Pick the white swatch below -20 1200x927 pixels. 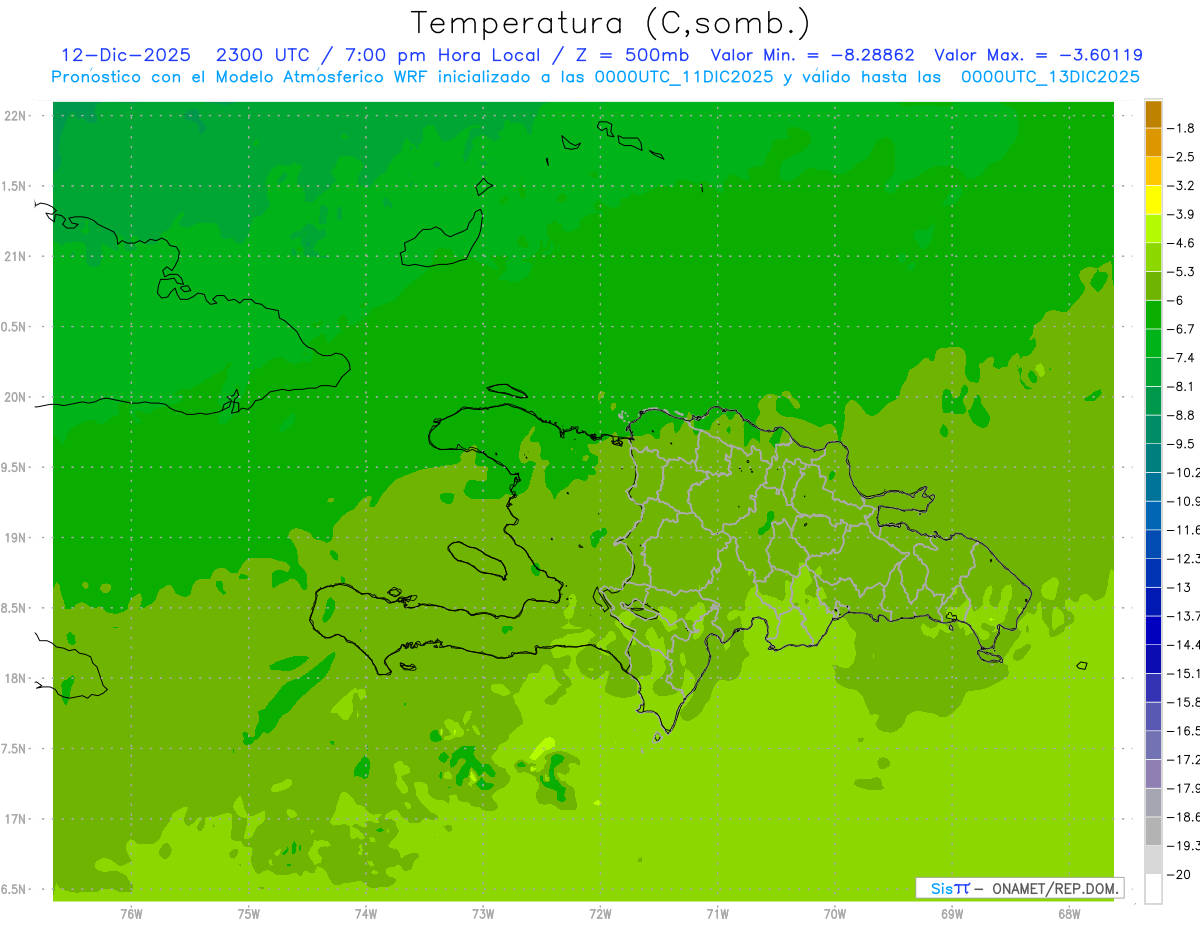pos(1153,889)
